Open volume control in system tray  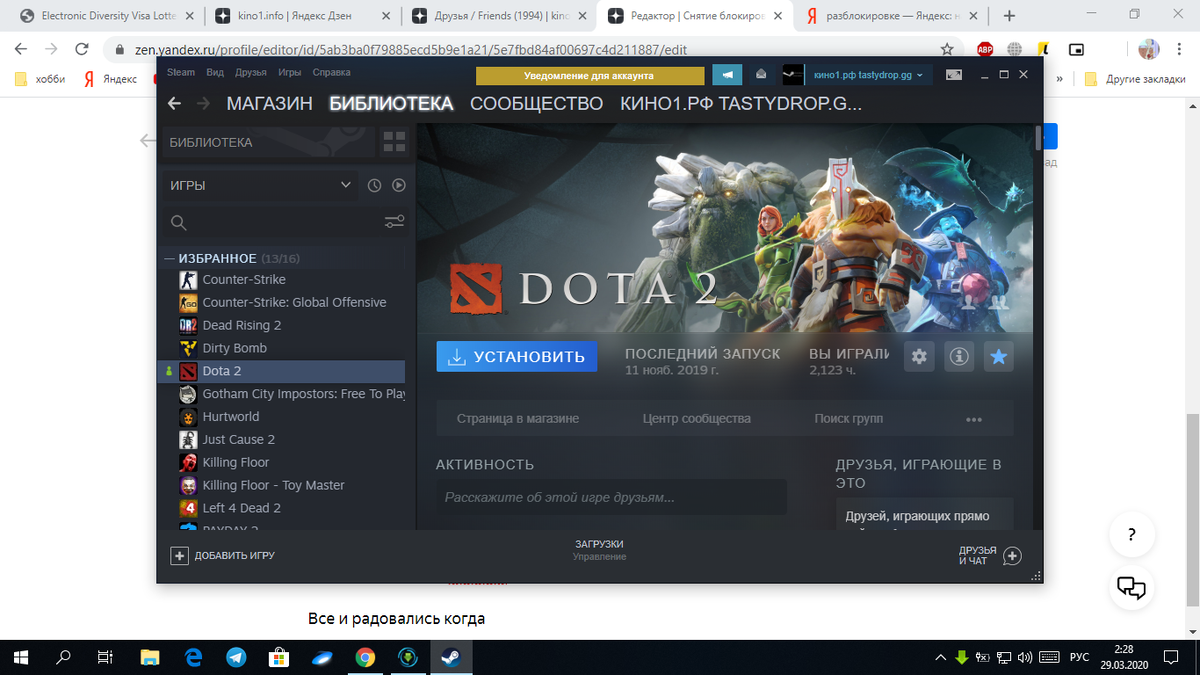[x=1024, y=657]
